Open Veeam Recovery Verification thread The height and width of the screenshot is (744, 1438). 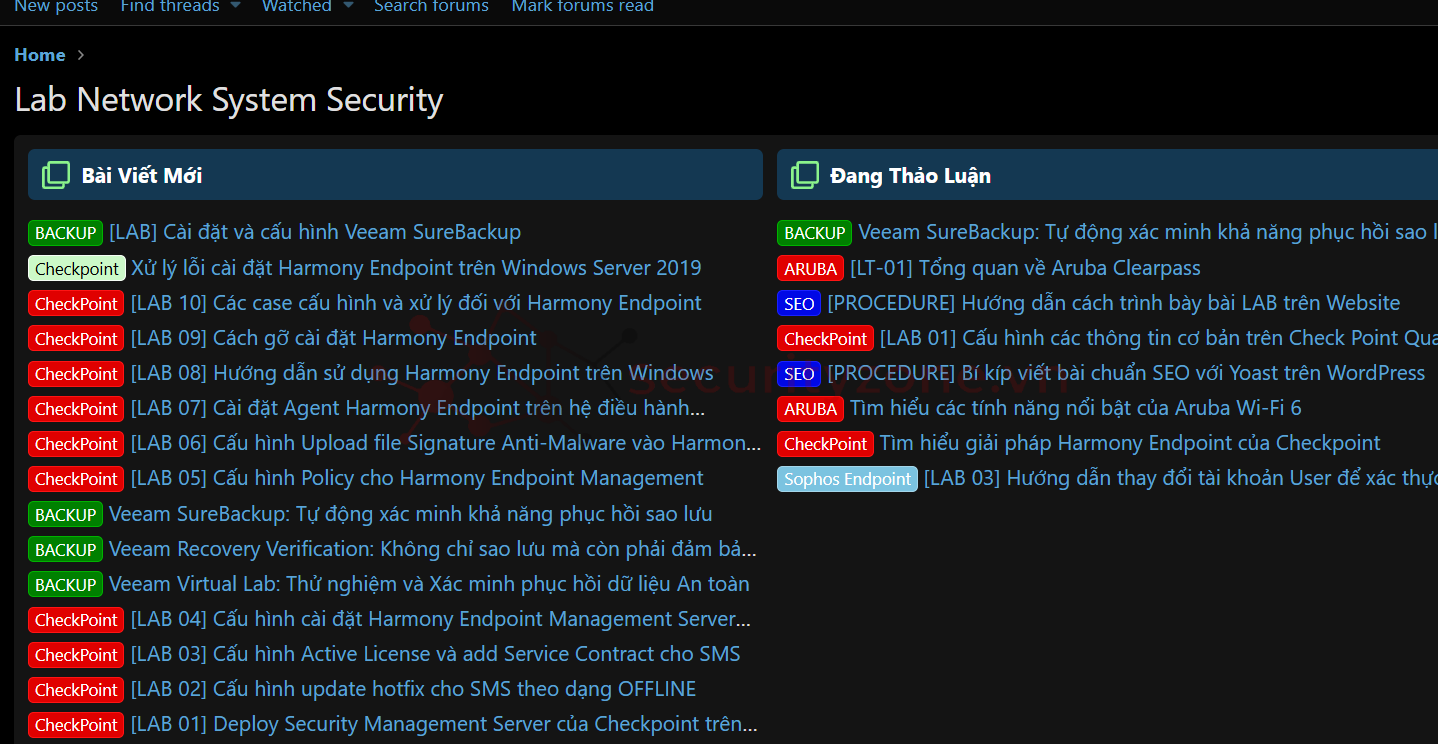pyautogui.click(x=433, y=549)
